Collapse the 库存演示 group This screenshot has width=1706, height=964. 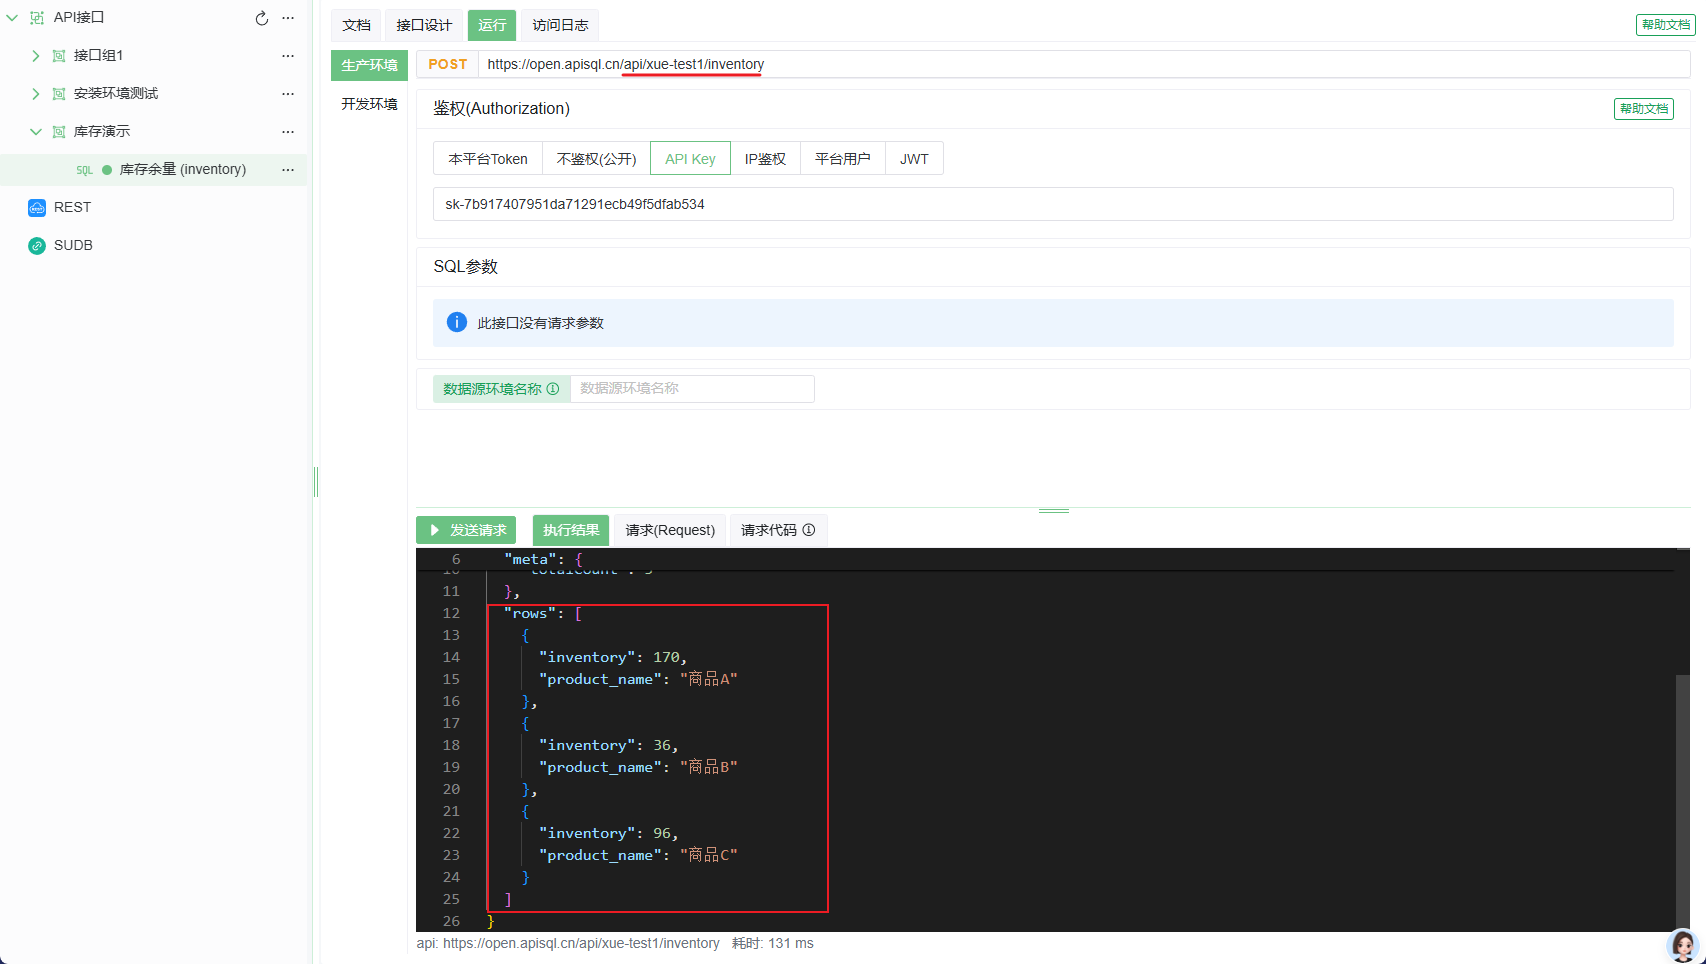coord(36,132)
